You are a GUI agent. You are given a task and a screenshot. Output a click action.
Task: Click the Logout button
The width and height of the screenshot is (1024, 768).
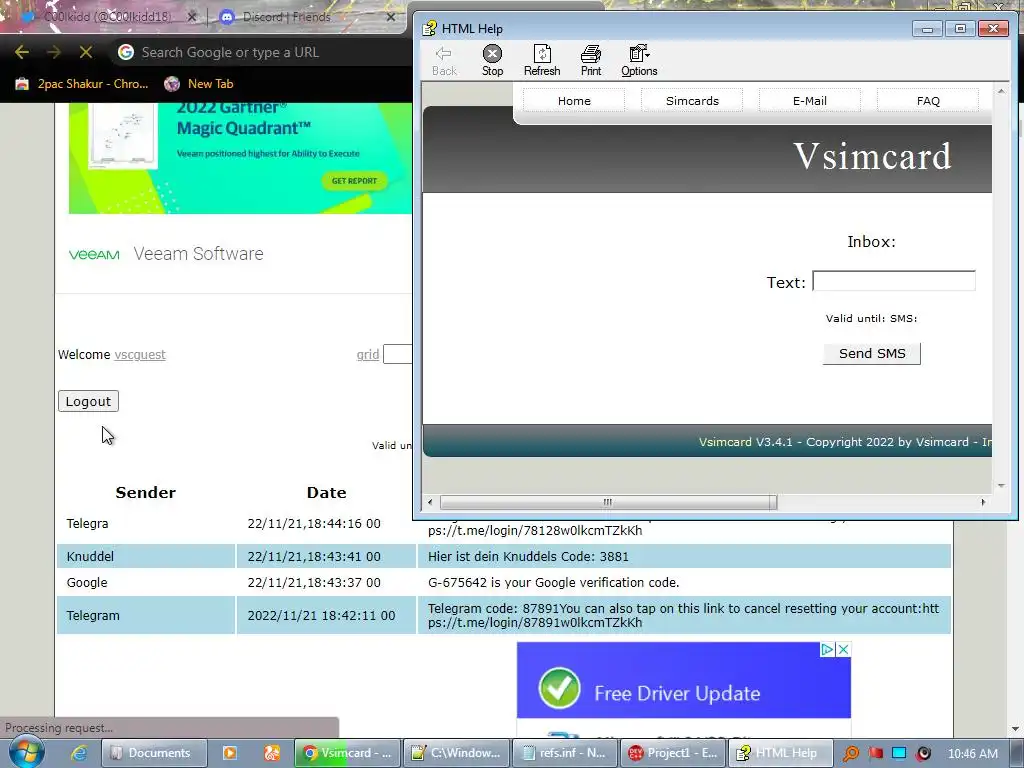tap(88, 401)
